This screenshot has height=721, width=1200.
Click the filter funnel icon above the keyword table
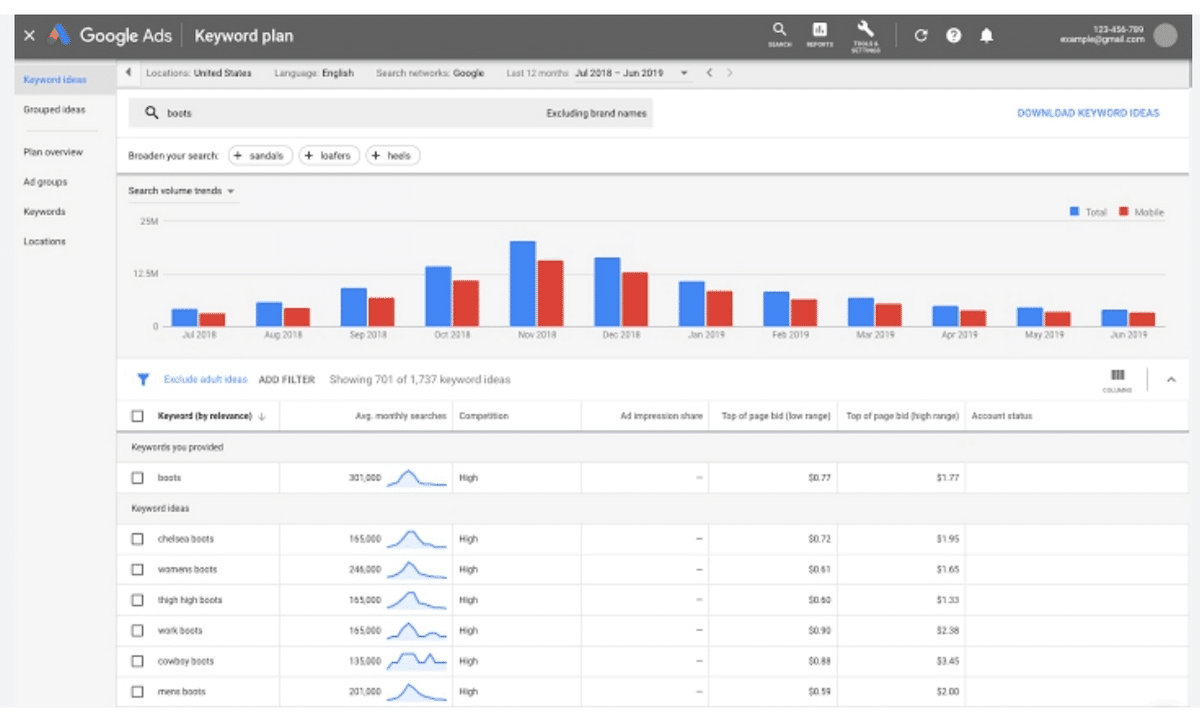coord(142,379)
